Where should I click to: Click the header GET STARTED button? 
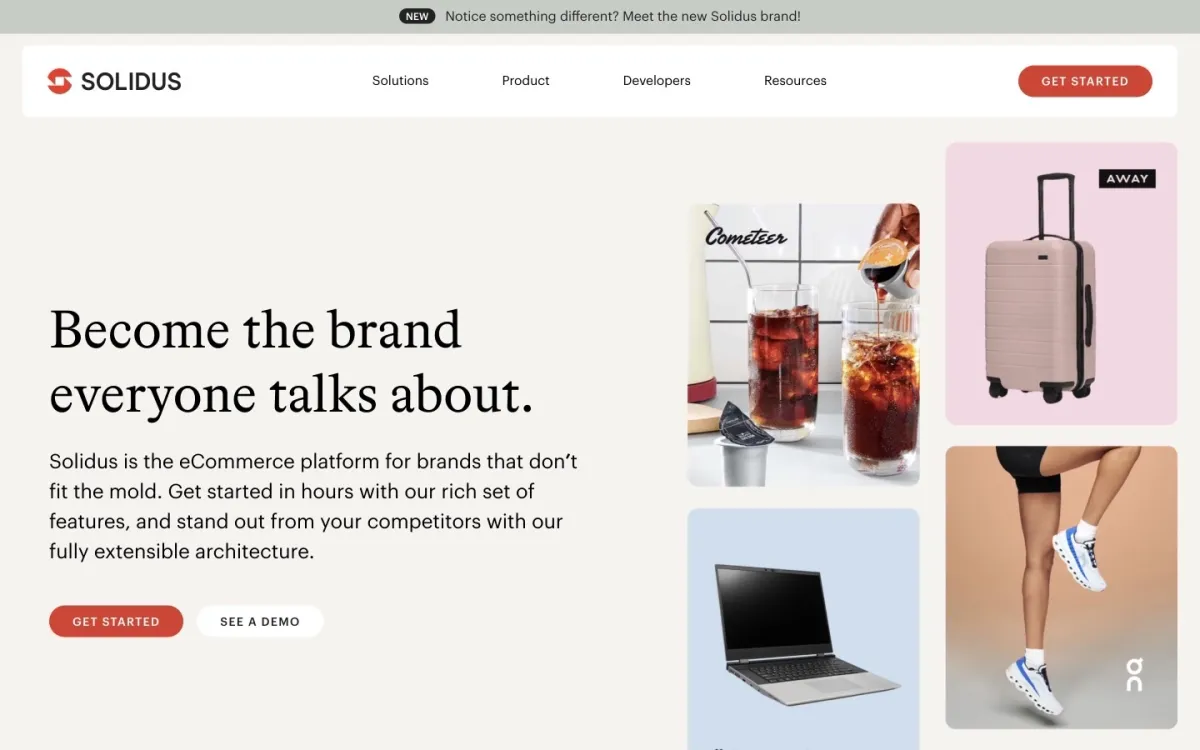(x=1085, y=81)
